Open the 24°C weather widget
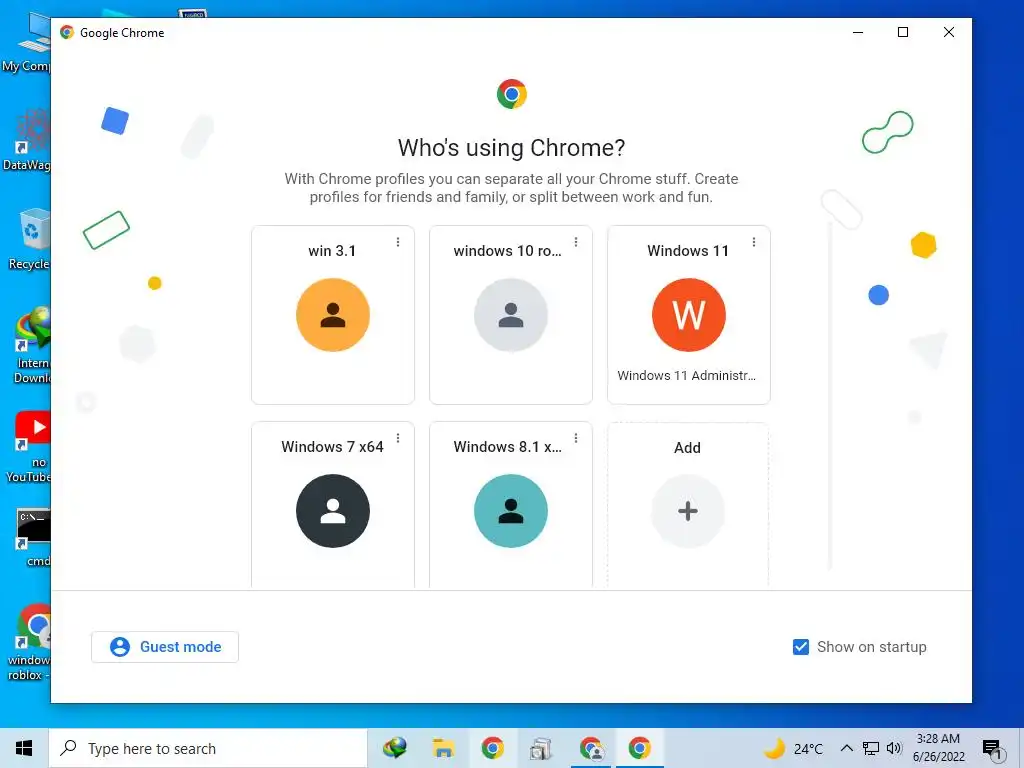This screenshot has height=768, width=1024. pos(793,748)
